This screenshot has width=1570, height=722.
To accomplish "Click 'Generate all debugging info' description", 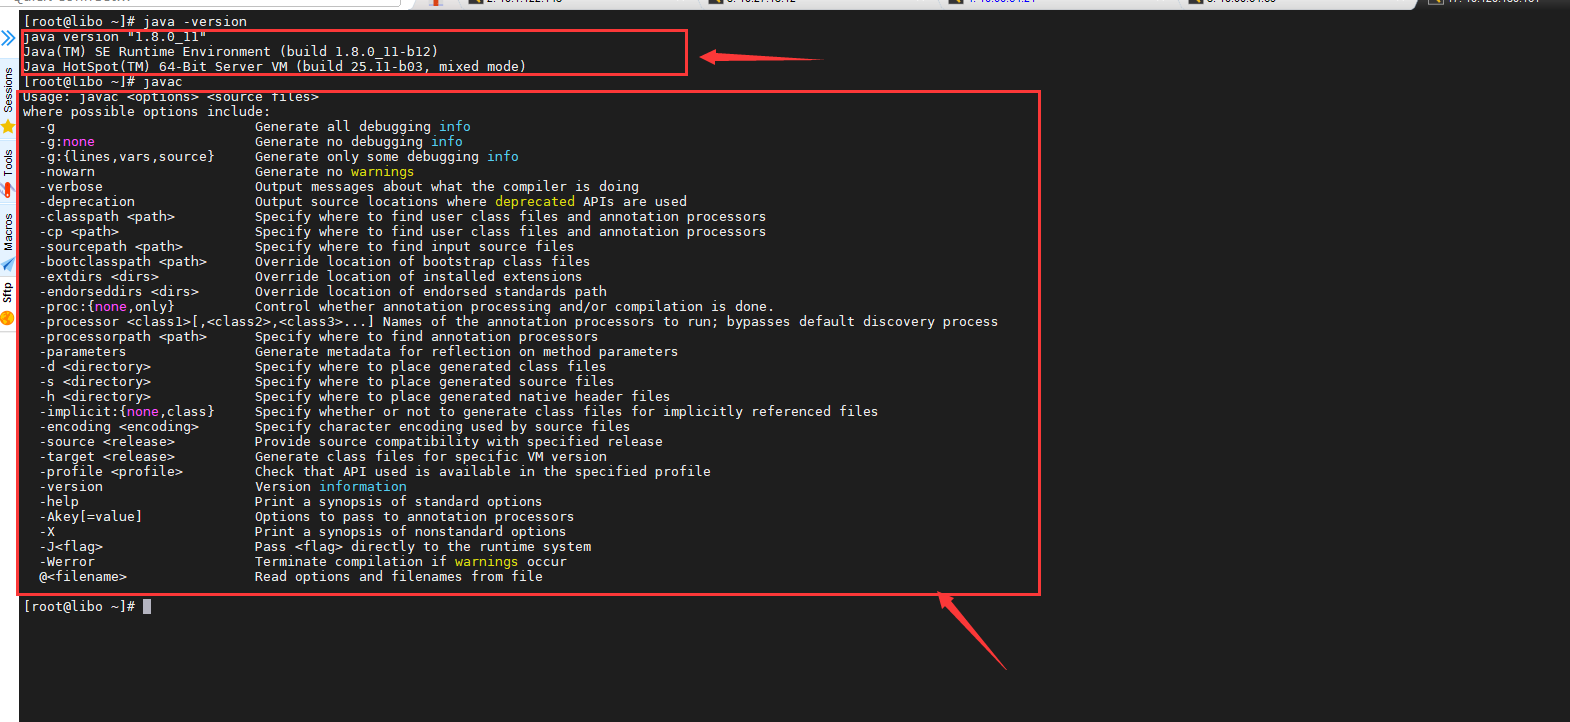I will [363, 127].
